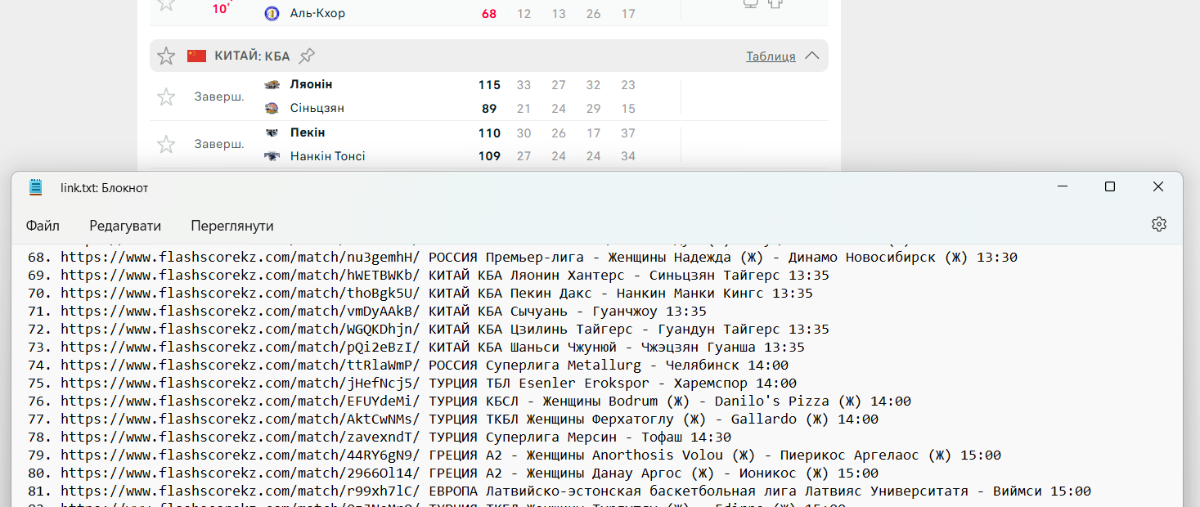The width and height of the screenshot is (1200, 507).
Task: Click the Аль-Хор team logo
Action: [272, 14]
